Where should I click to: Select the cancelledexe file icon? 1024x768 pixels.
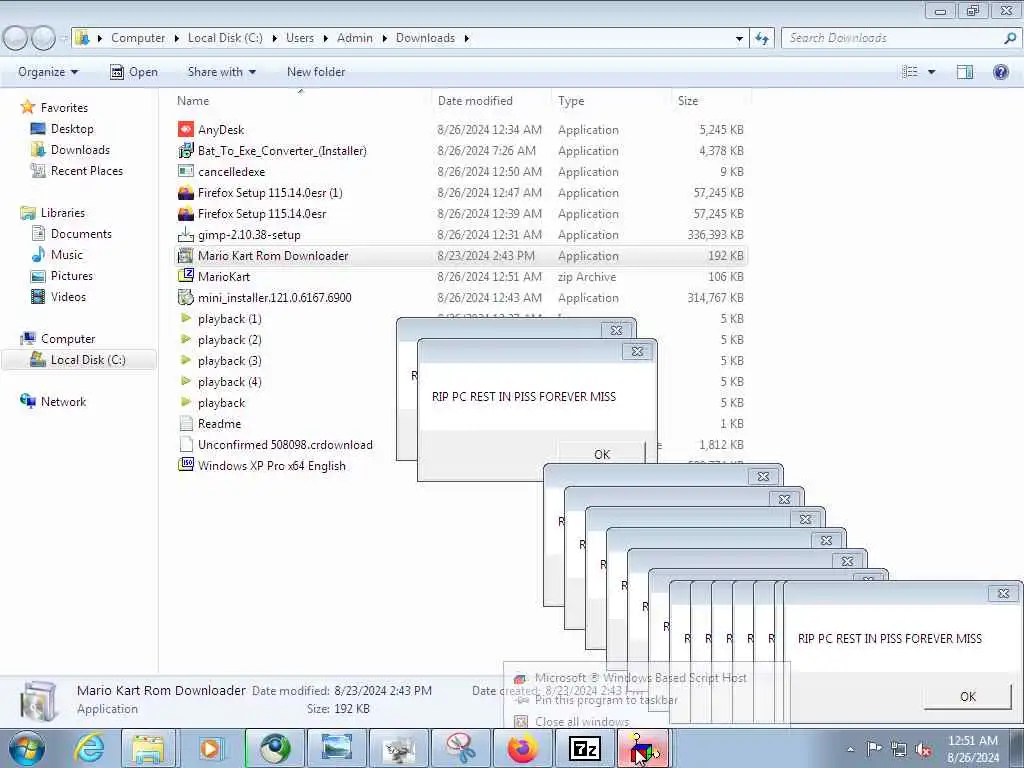pyautogui.click(x=185, y=171)
